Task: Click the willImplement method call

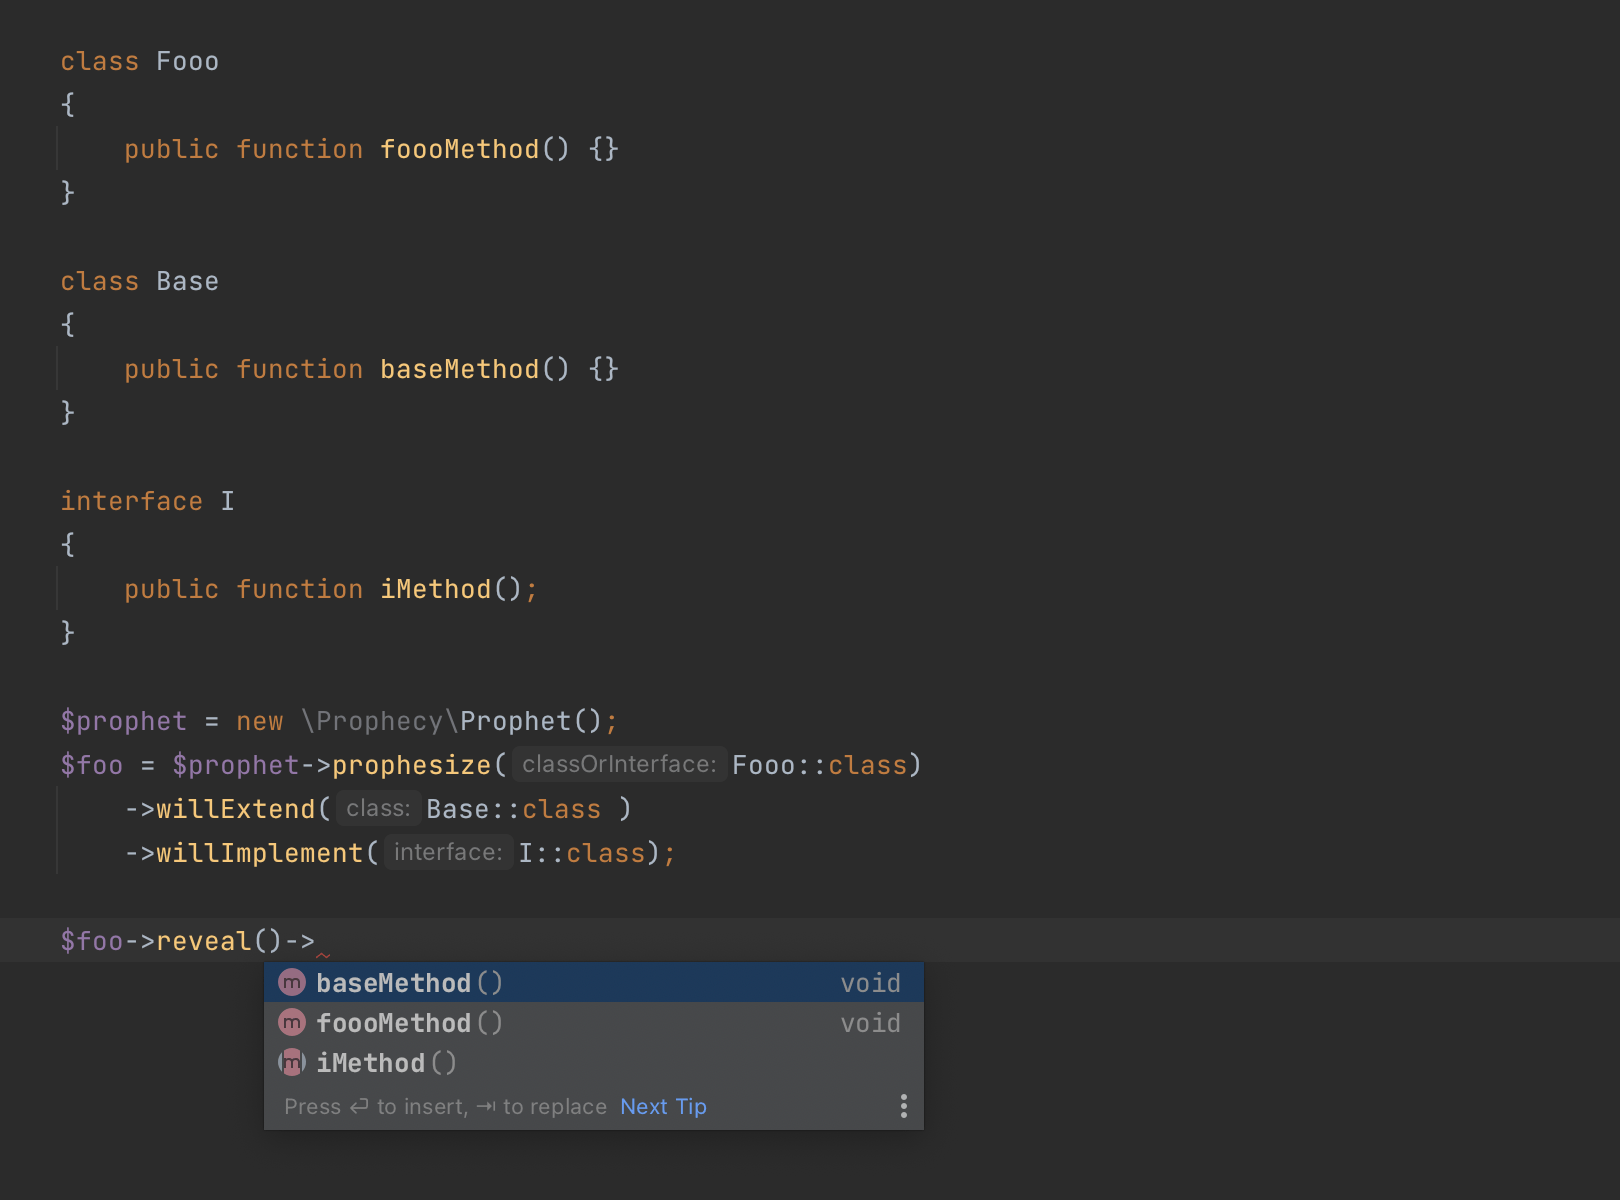Action: pos(259,854)
